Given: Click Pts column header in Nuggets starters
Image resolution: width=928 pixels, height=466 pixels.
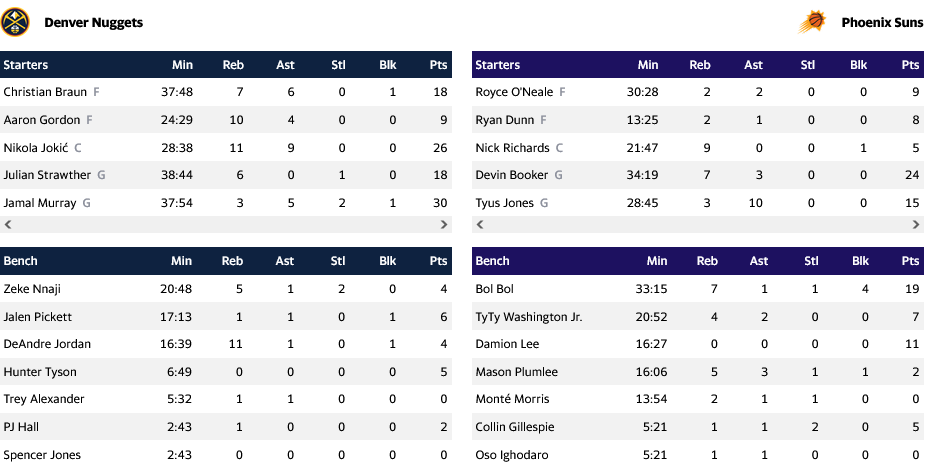Looking at the screenshot, I should point(438,65).
